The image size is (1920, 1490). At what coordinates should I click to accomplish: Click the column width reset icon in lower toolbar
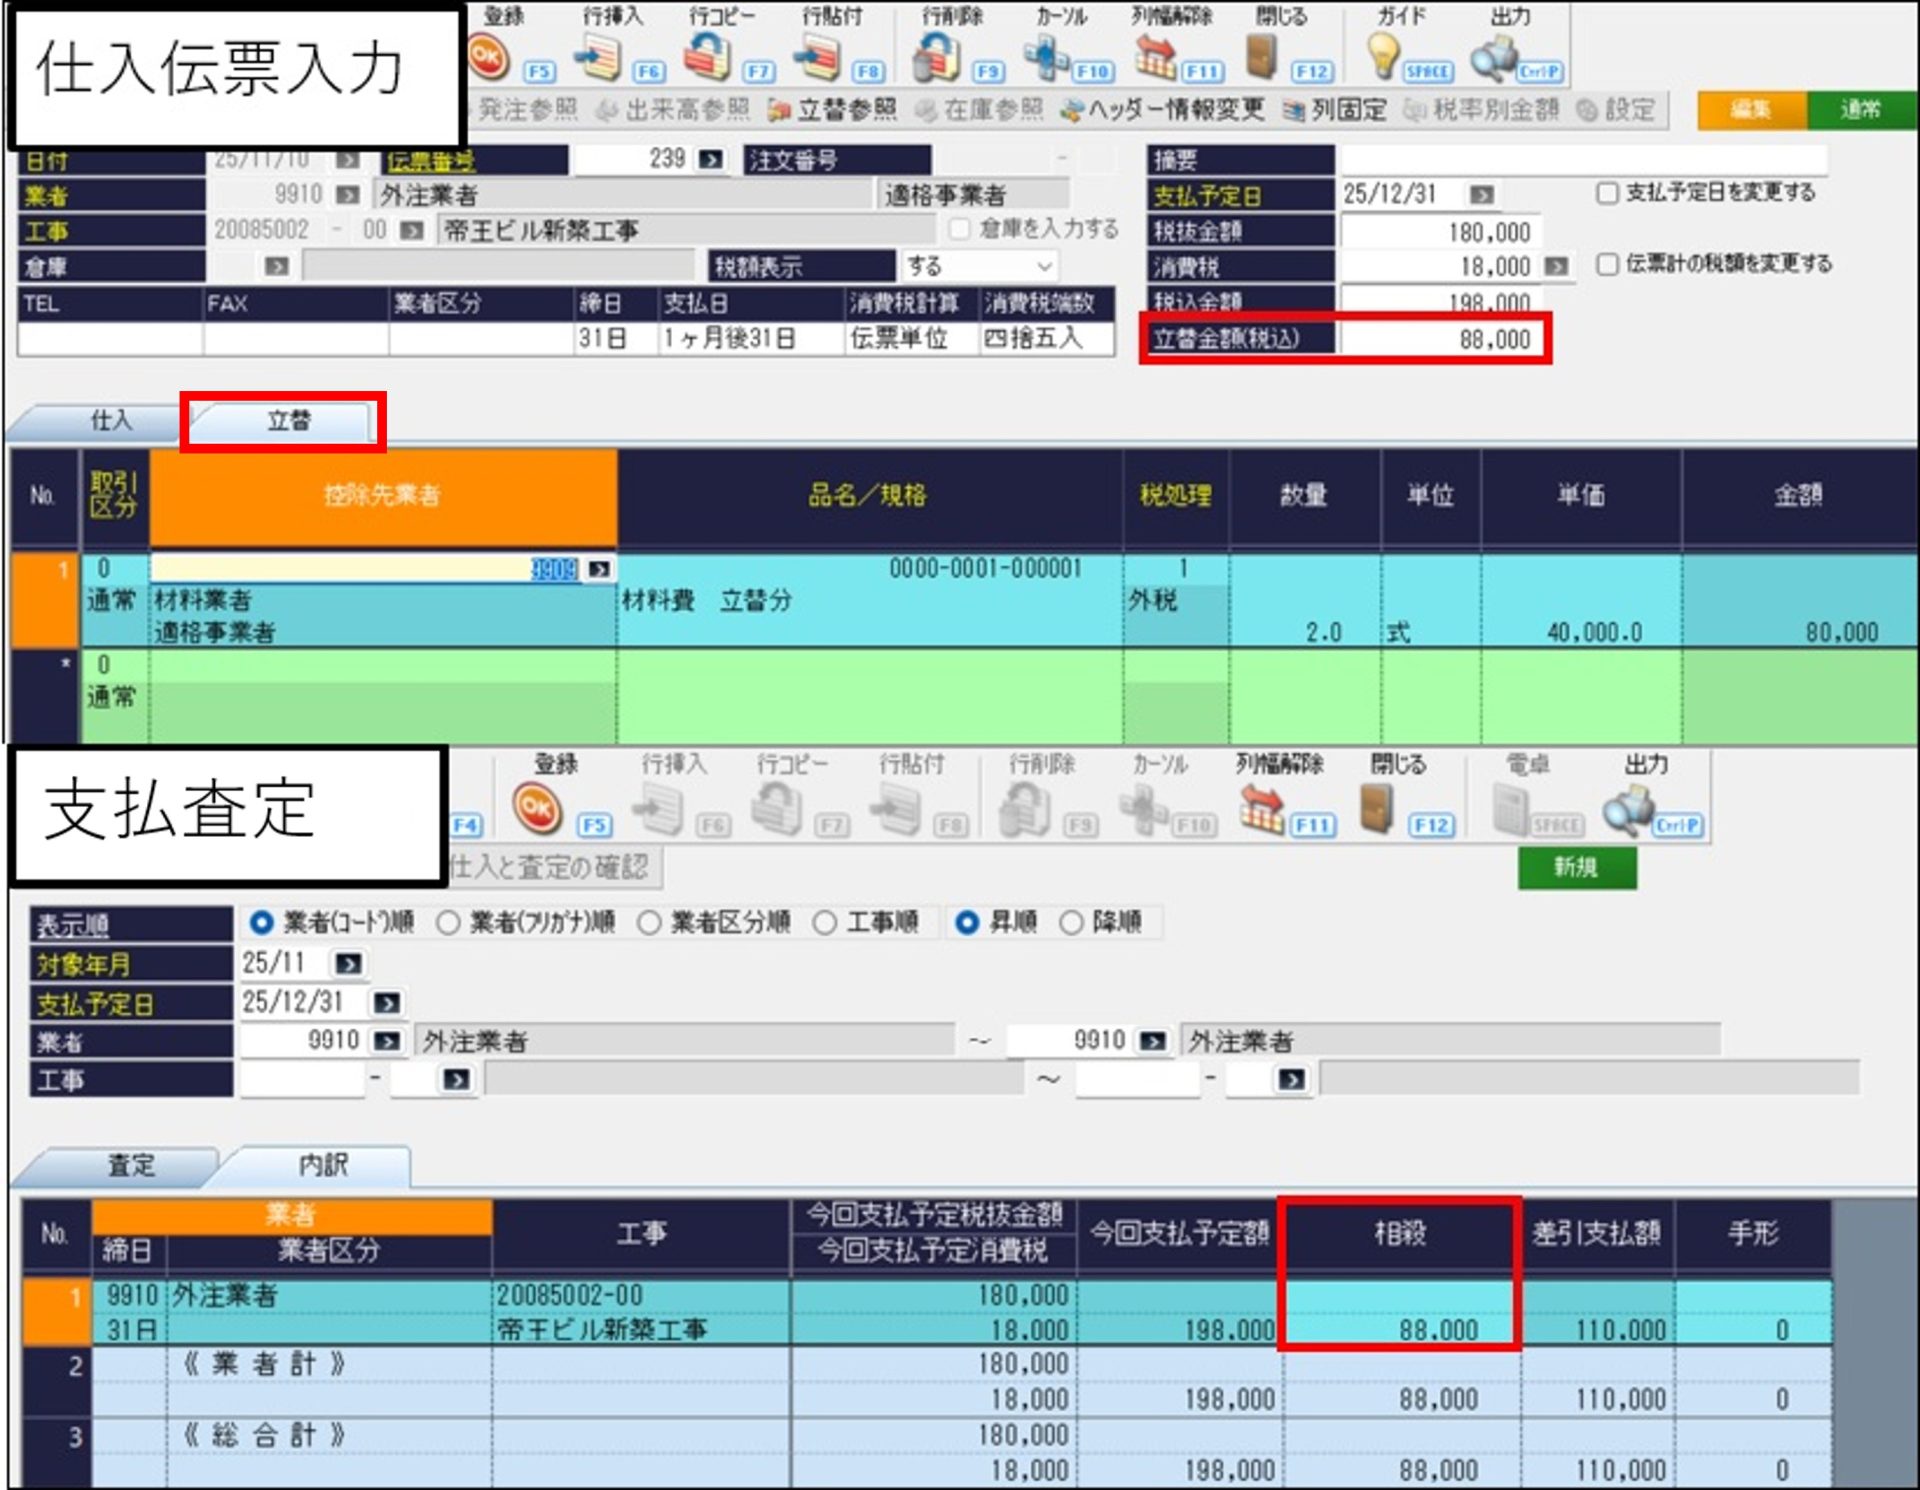click(x=1262, y=810)
